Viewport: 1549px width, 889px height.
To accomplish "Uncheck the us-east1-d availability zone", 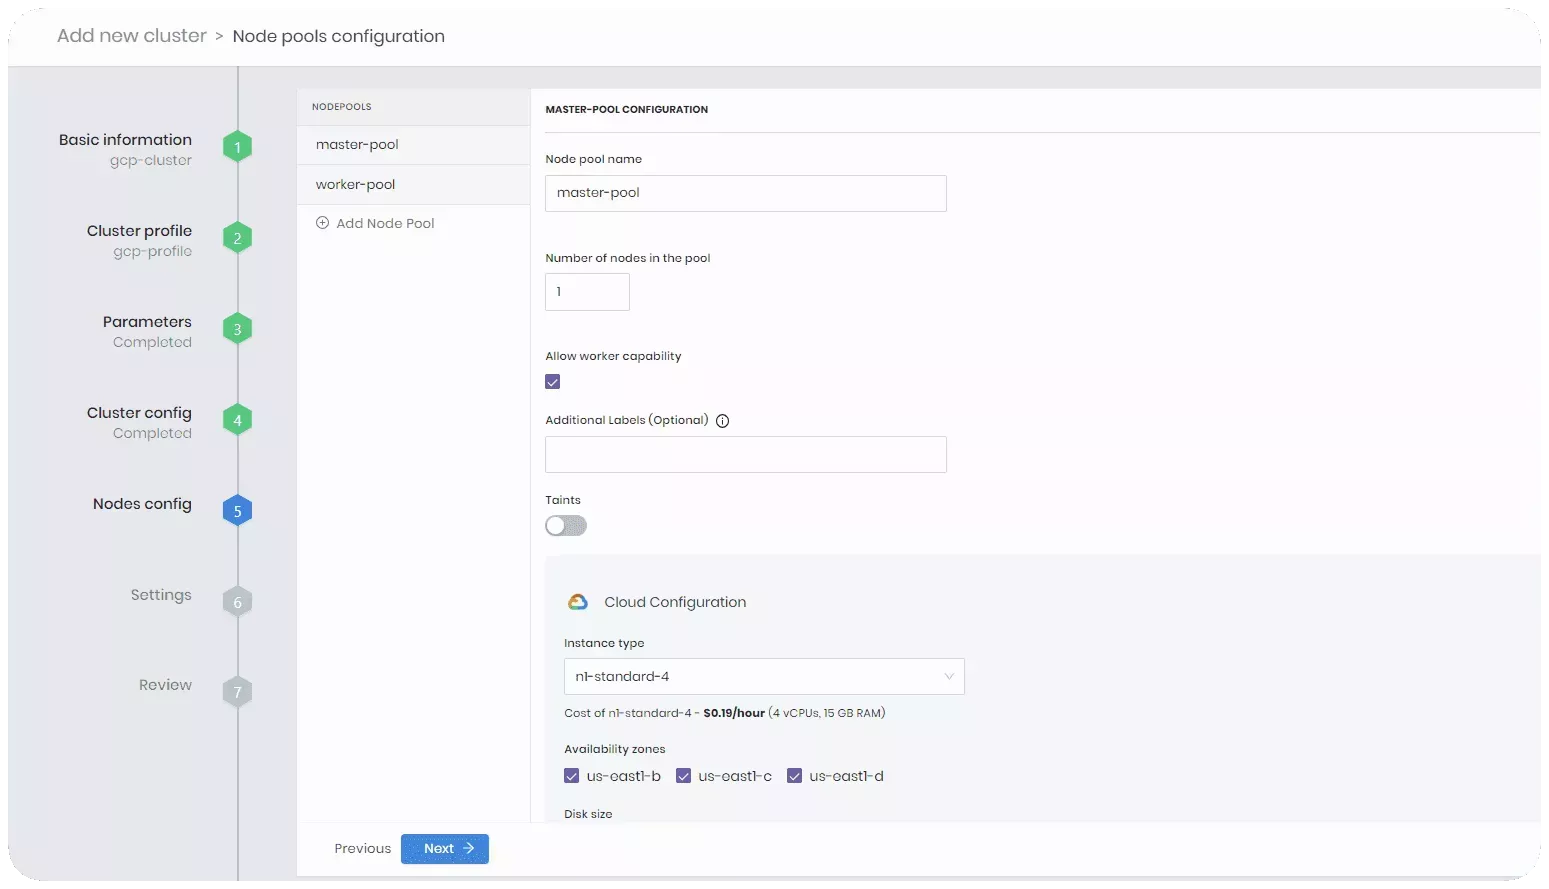I will pyautogui.click(x=795, y=776).
